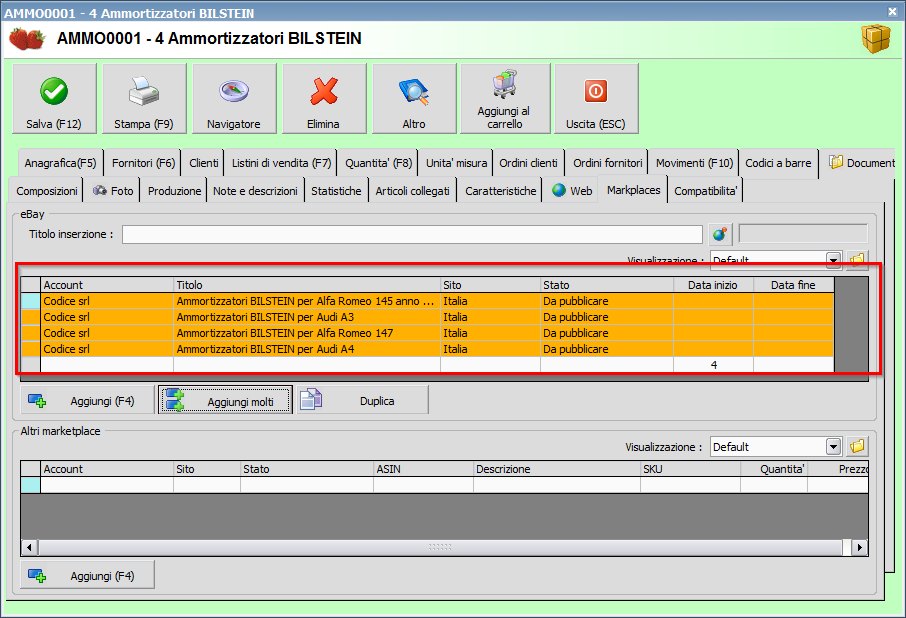Select row 'Ammortizzatori BILSTEIN per Audi A4'
Viewport: 906px width, 618px height.
[x=428, y=349]
